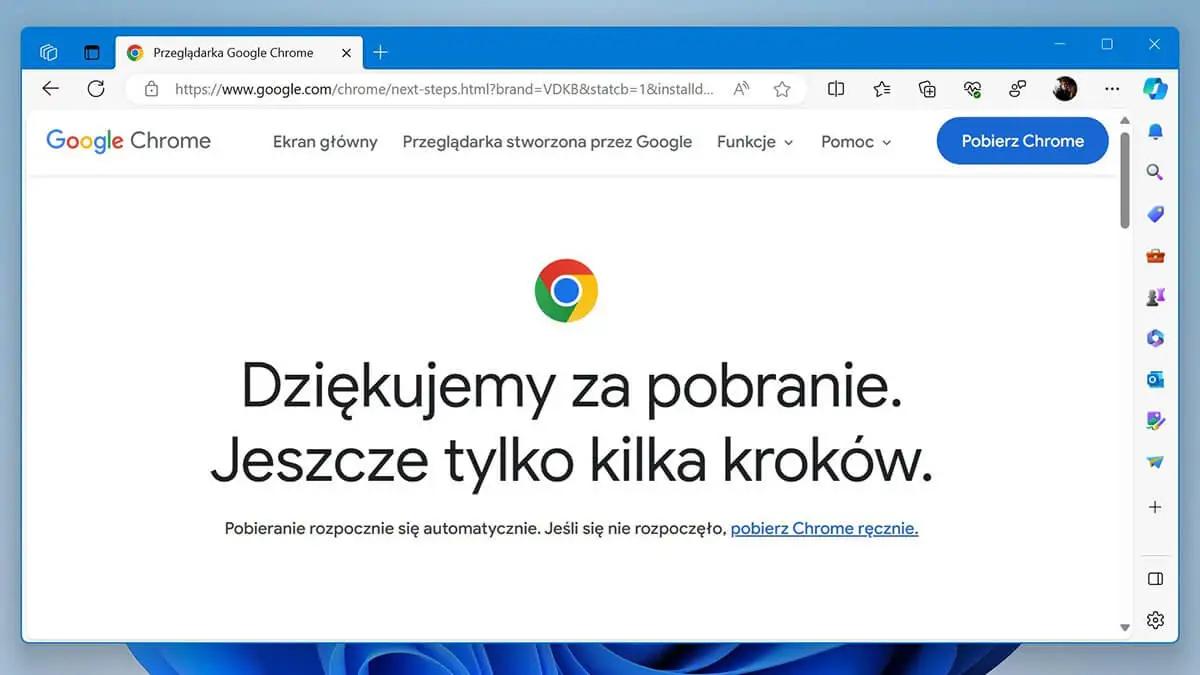This screenshot has height=675, width=1200.
Task: Select "Ekran główny" navigation item
Action: 325,141
